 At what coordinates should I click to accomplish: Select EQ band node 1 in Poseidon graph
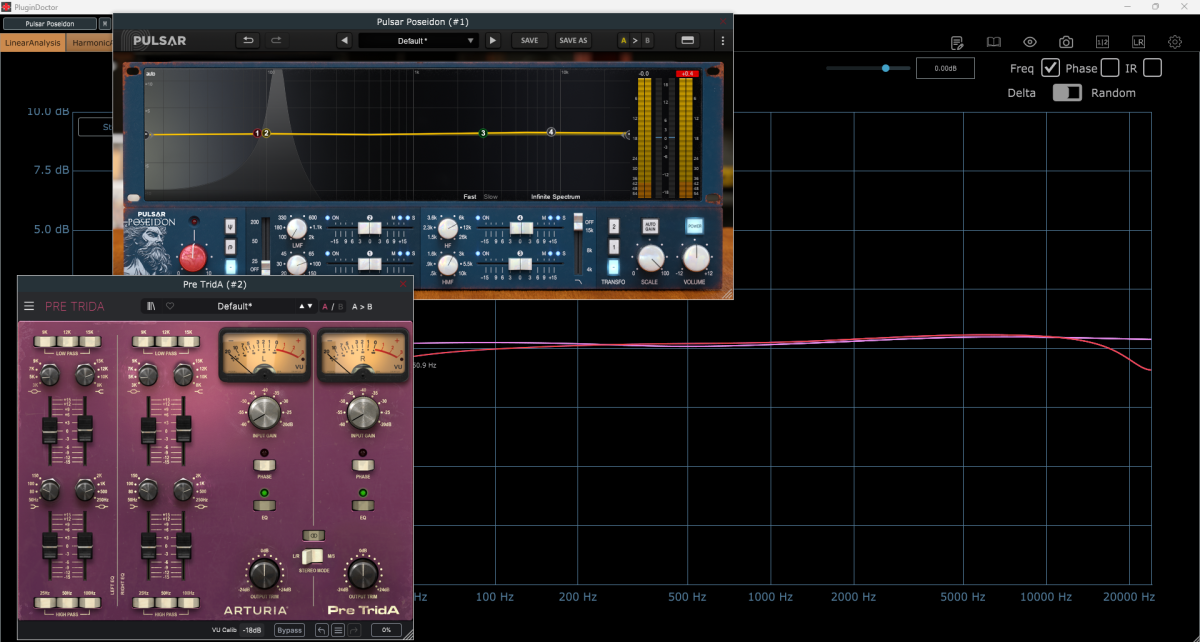tap(257, 133)
